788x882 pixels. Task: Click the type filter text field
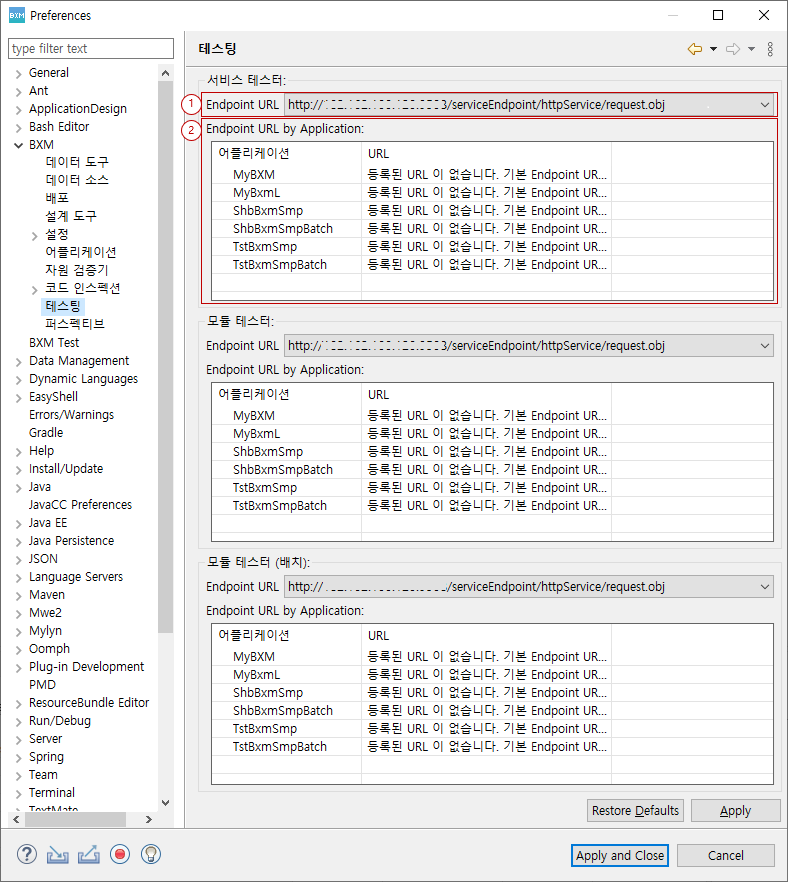click(x=91, y=48)
